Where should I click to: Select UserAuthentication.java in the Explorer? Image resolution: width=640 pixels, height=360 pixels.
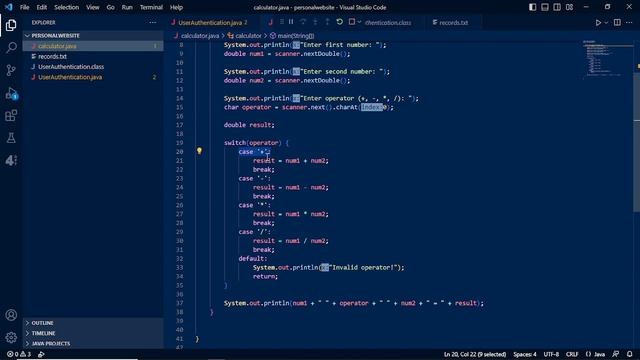click(x=93, y=77)
